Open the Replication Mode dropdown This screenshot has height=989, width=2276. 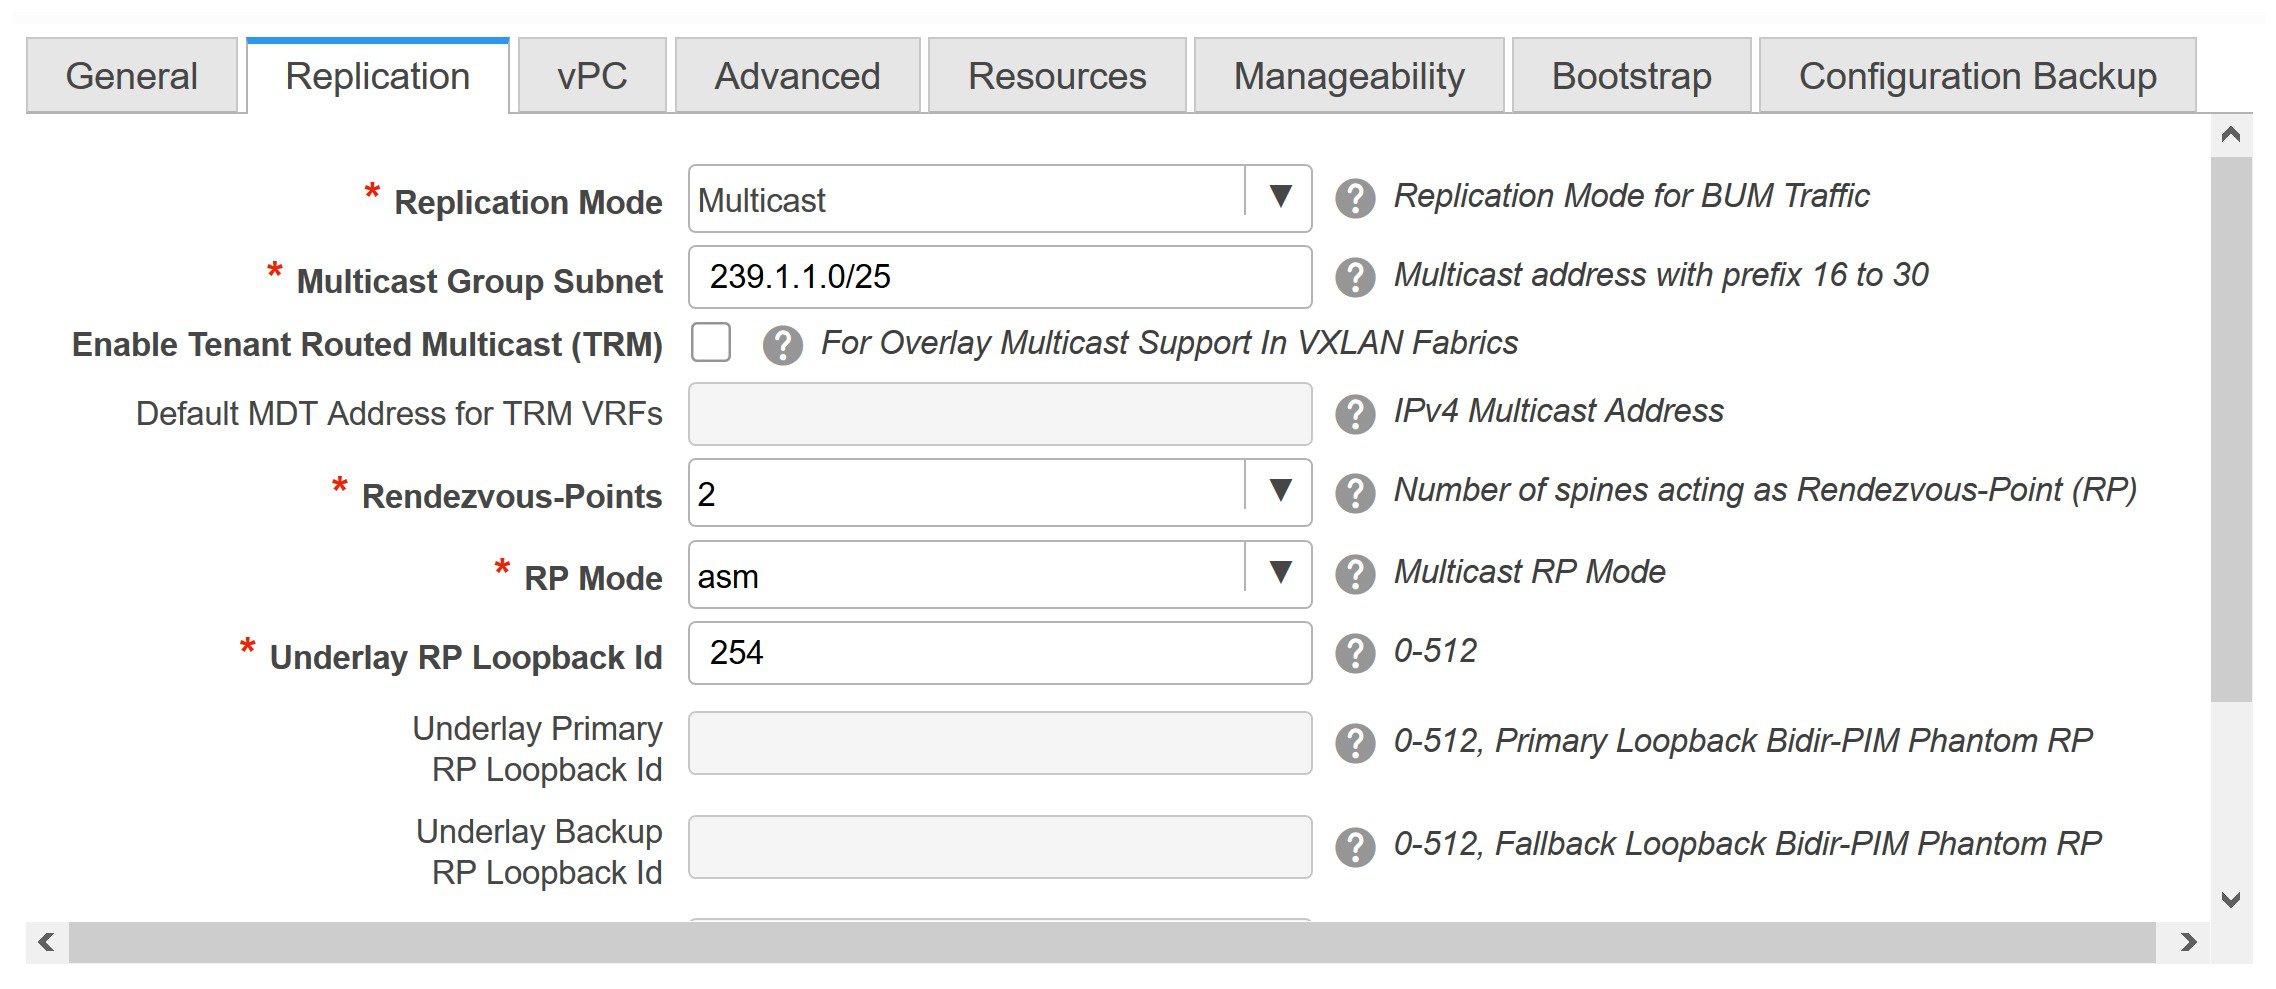(1279, 197)
